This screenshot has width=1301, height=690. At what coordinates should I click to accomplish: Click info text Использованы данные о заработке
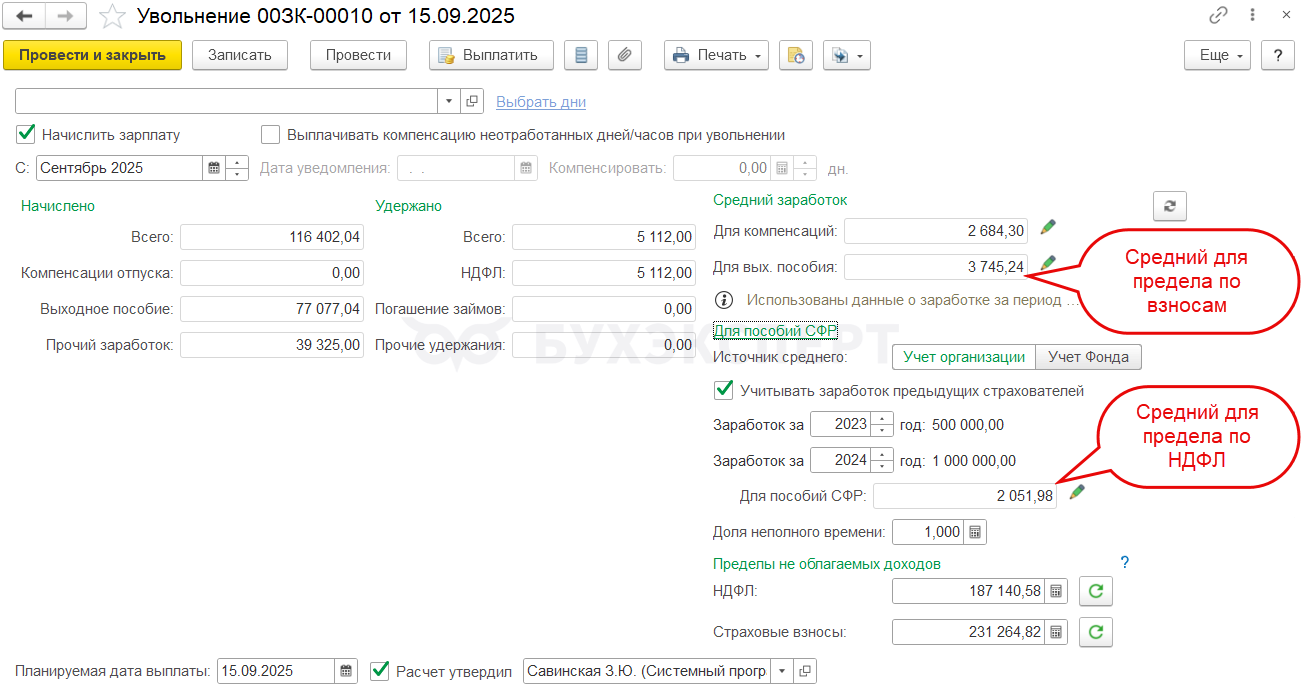tap(913, 299)
